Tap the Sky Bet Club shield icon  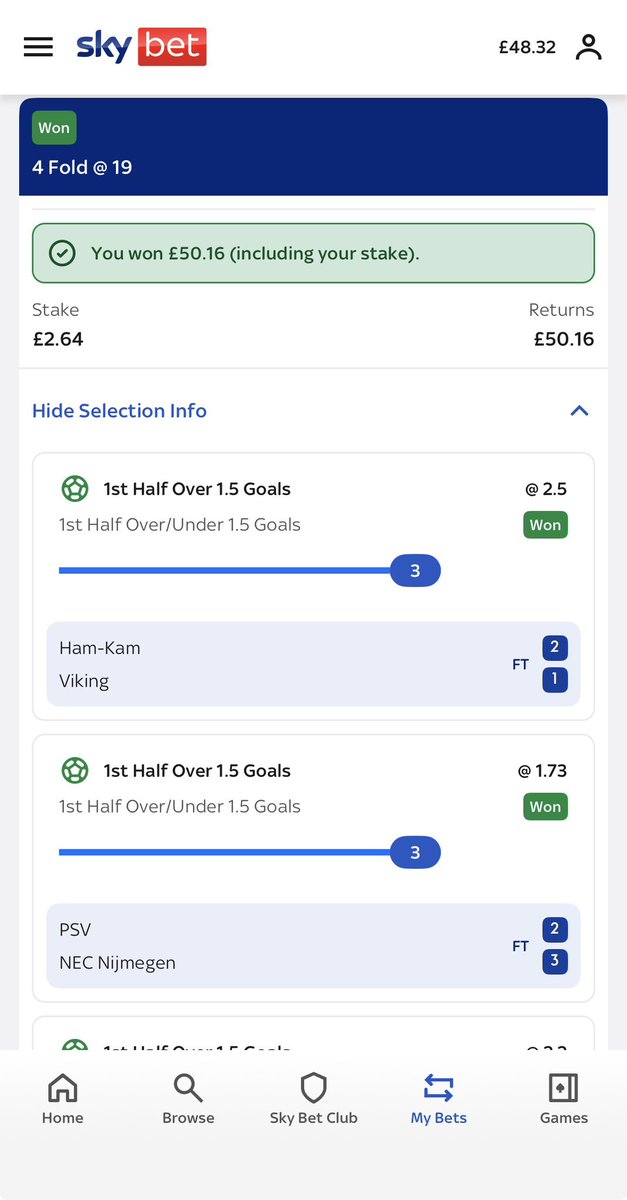(x=313, y=1088)
